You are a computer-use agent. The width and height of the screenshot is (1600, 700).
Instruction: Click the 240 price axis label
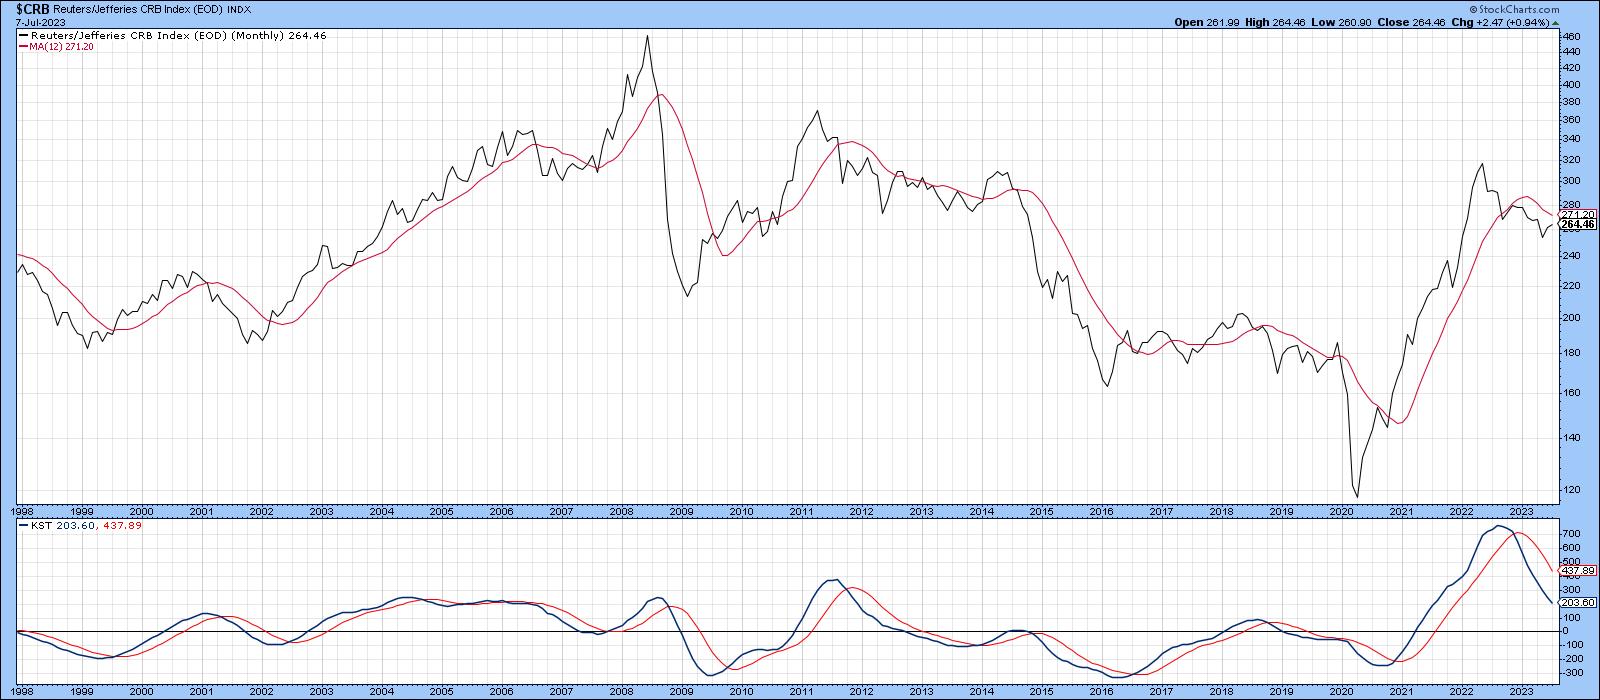(1571, 255)
